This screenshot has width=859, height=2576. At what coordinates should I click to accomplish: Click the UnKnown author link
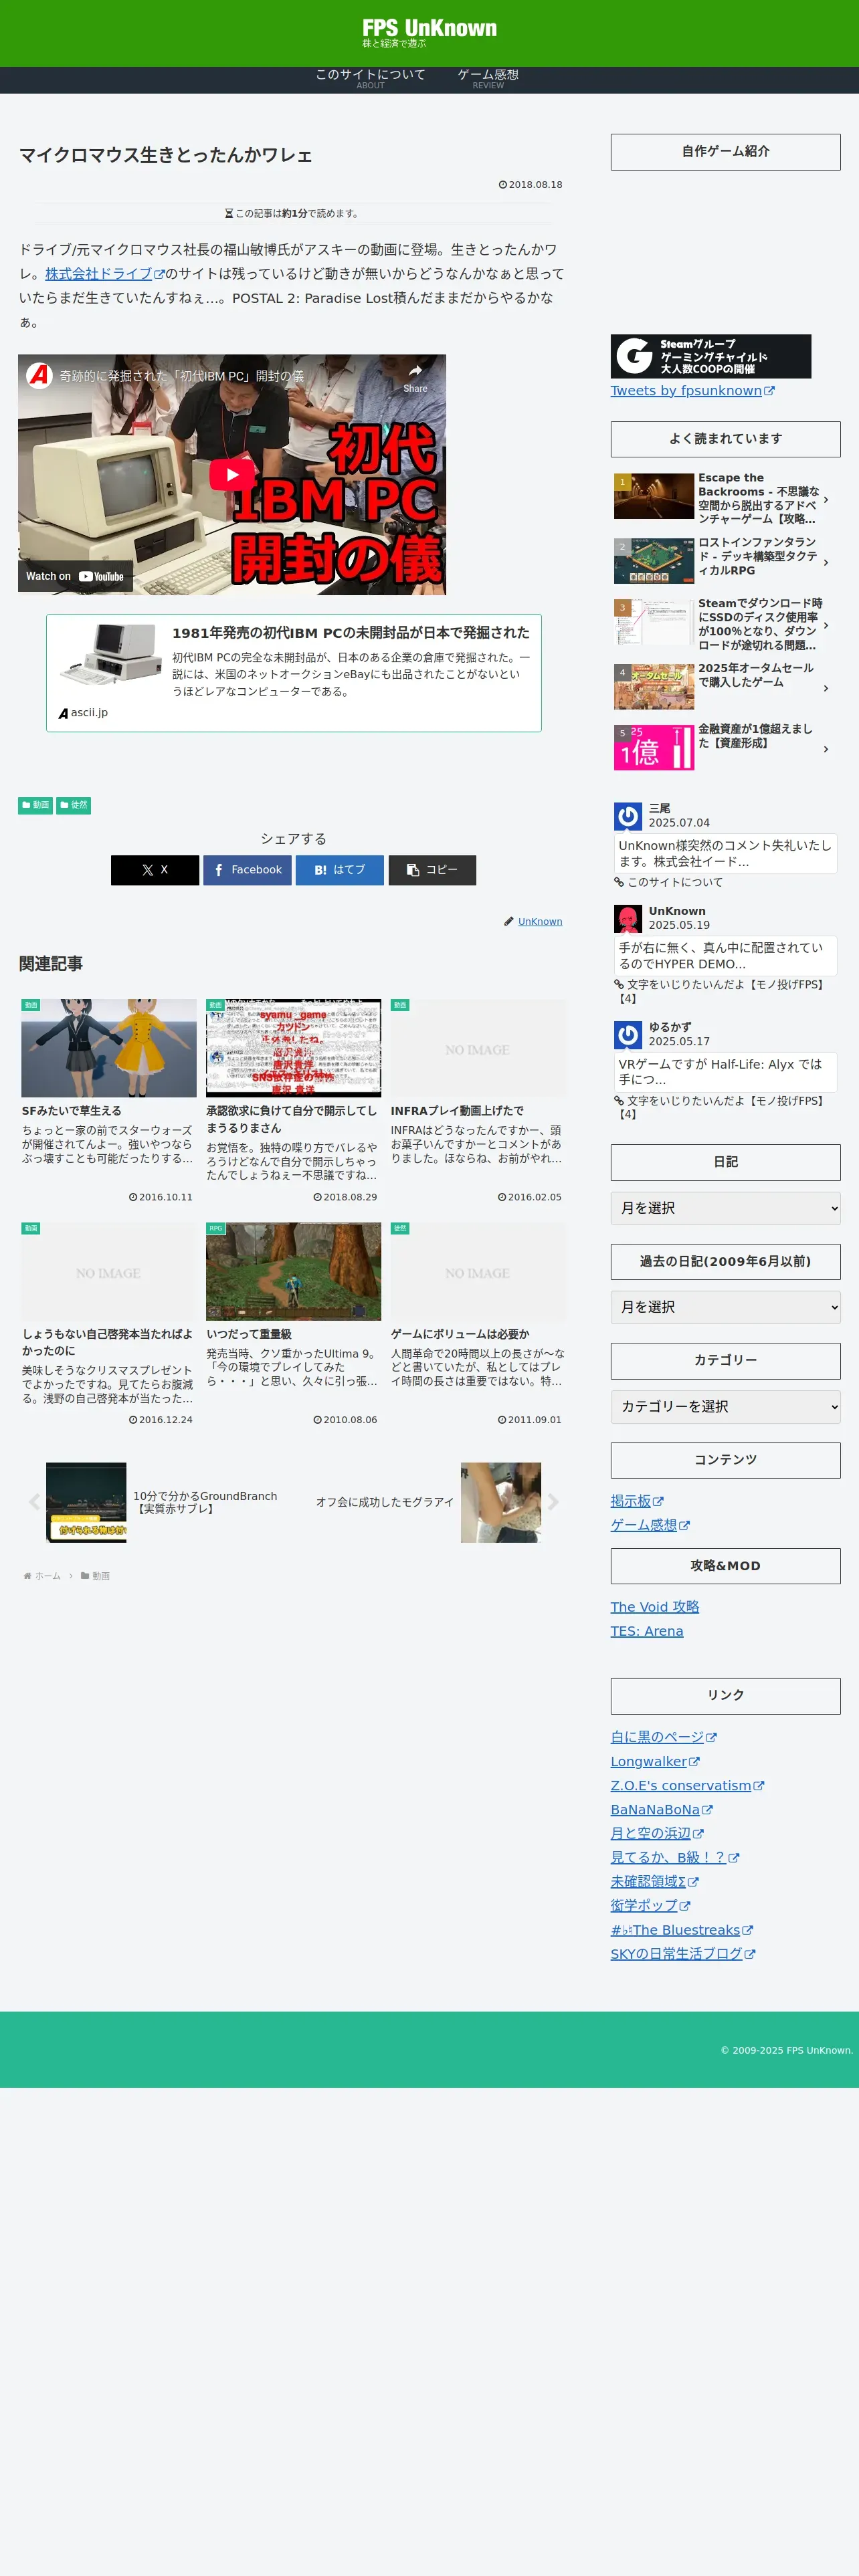(x=540, y=922)
